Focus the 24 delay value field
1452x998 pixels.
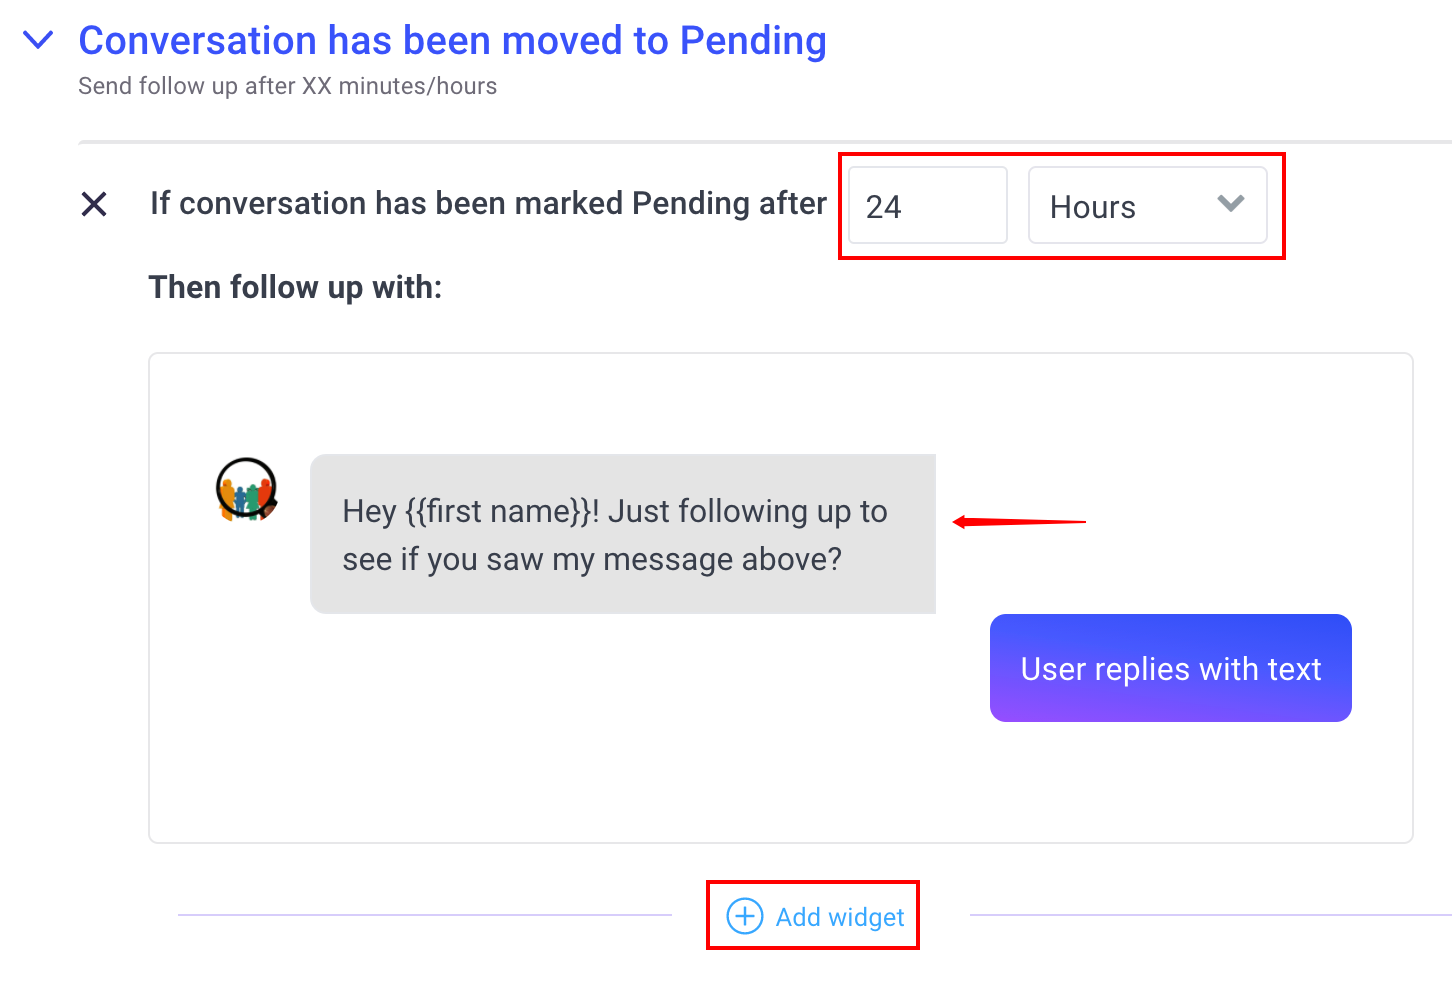click(927, 205)
